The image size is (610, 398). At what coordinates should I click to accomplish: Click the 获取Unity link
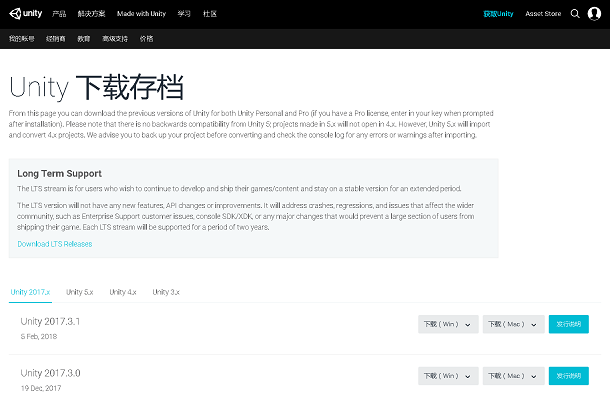tap(498, 14)
